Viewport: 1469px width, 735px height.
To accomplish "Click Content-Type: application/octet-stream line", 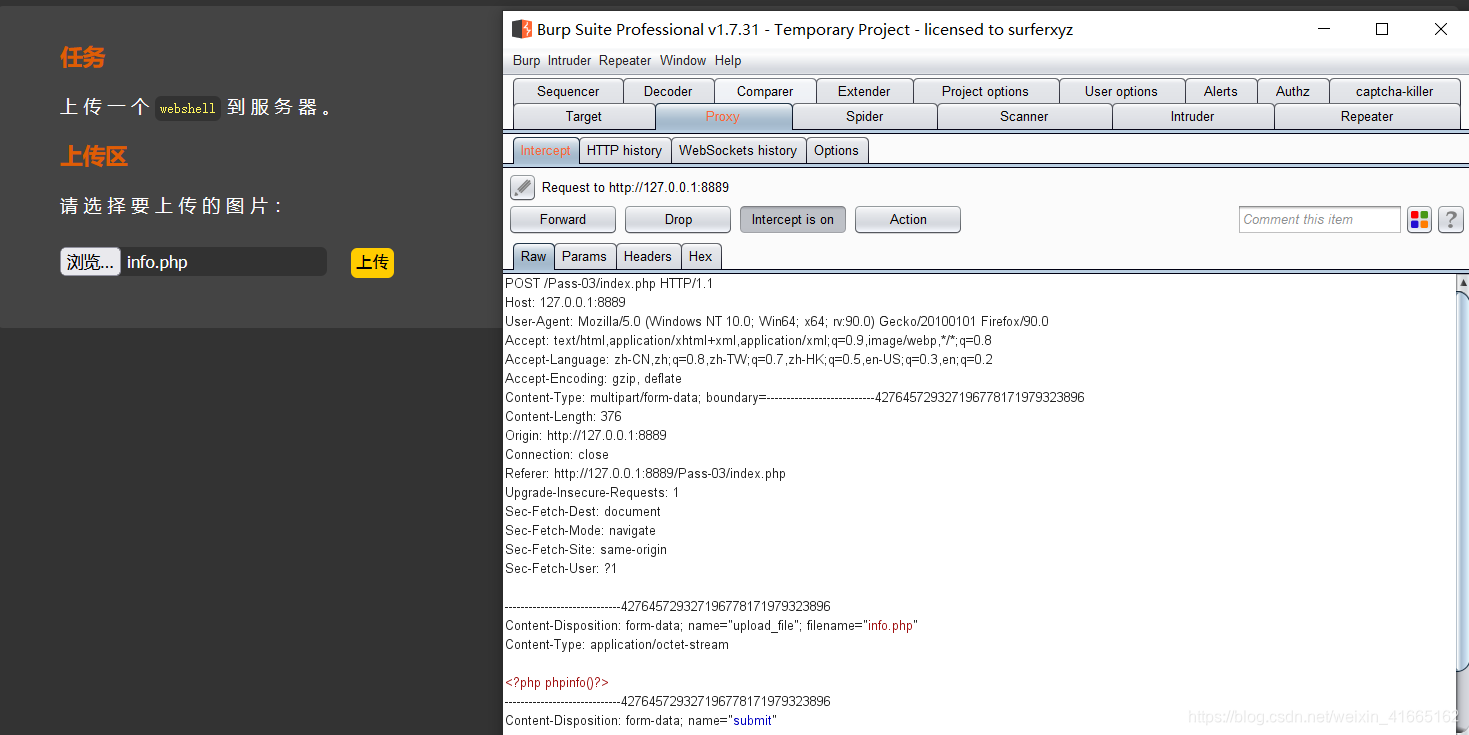I will click(617, 645).
